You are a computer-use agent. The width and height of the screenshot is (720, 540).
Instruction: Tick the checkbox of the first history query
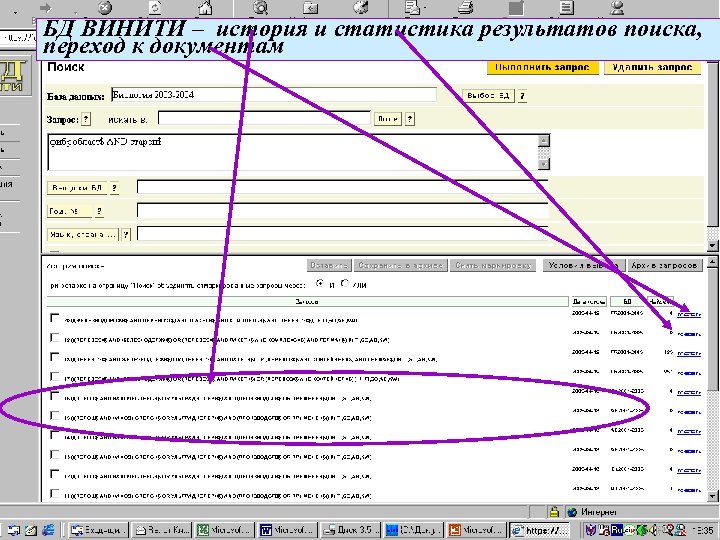tap(55, 318)
